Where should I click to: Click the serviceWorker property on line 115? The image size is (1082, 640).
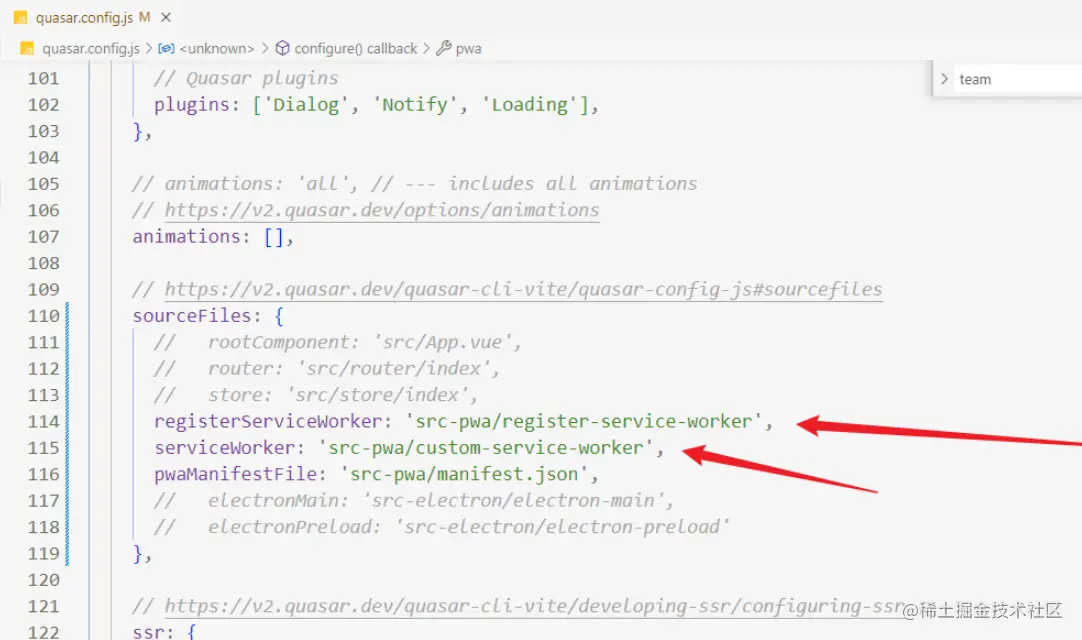tap(224, 447)
